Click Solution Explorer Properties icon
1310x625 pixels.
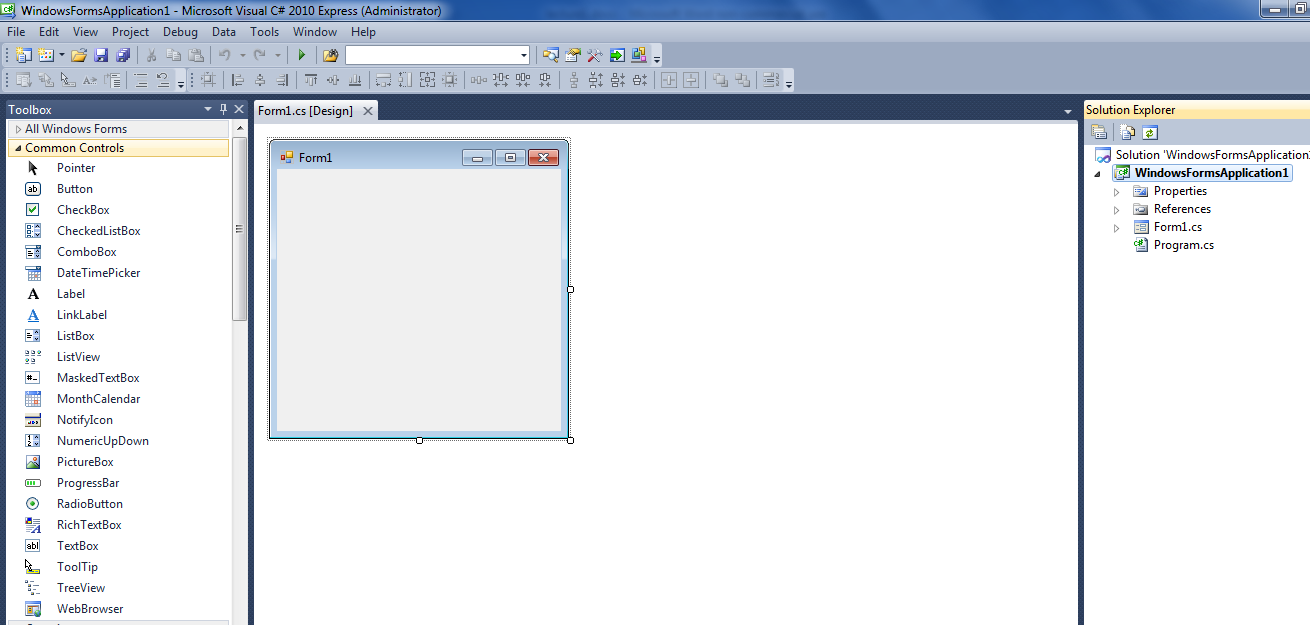(x=1099, y=132)
